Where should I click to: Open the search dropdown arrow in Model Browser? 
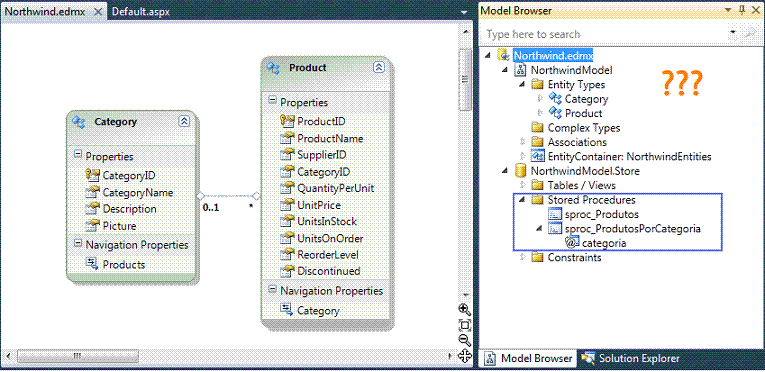(733, 33)
